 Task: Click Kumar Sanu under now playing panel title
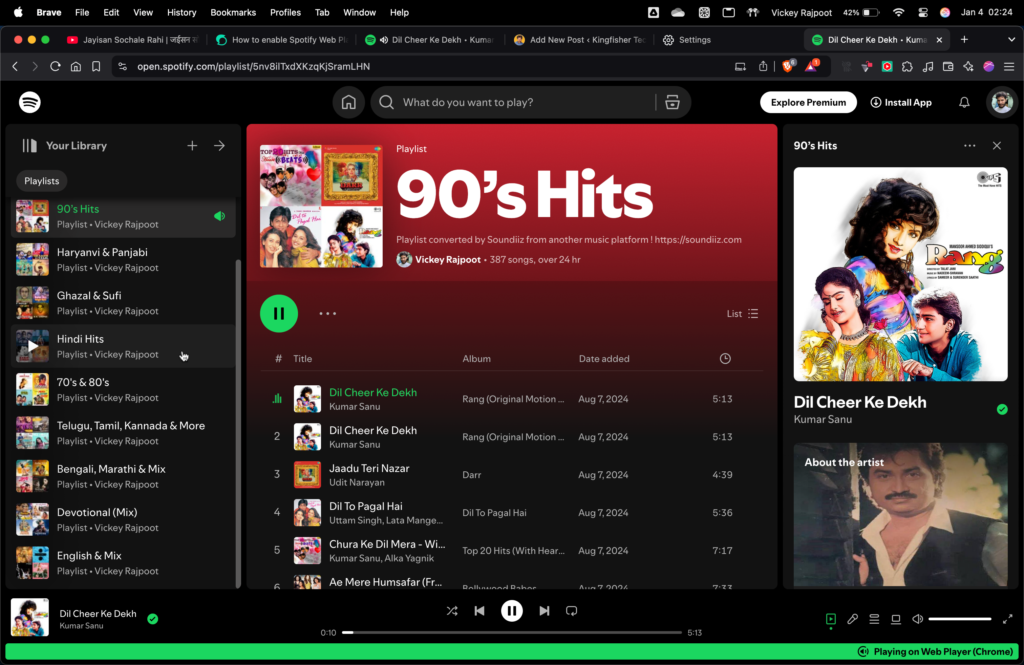click(823, 419)
